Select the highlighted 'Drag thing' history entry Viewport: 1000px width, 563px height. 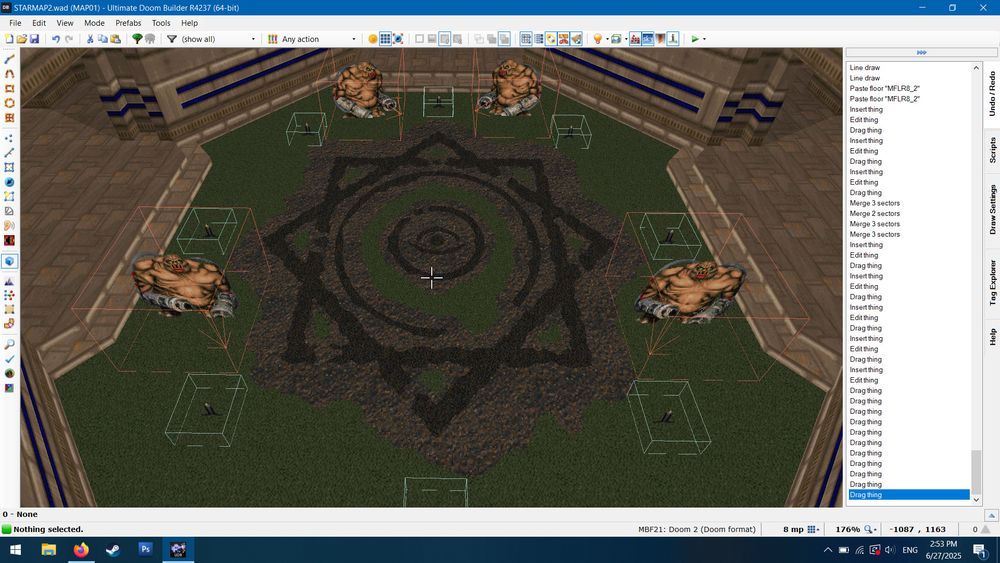click(909, 495)
